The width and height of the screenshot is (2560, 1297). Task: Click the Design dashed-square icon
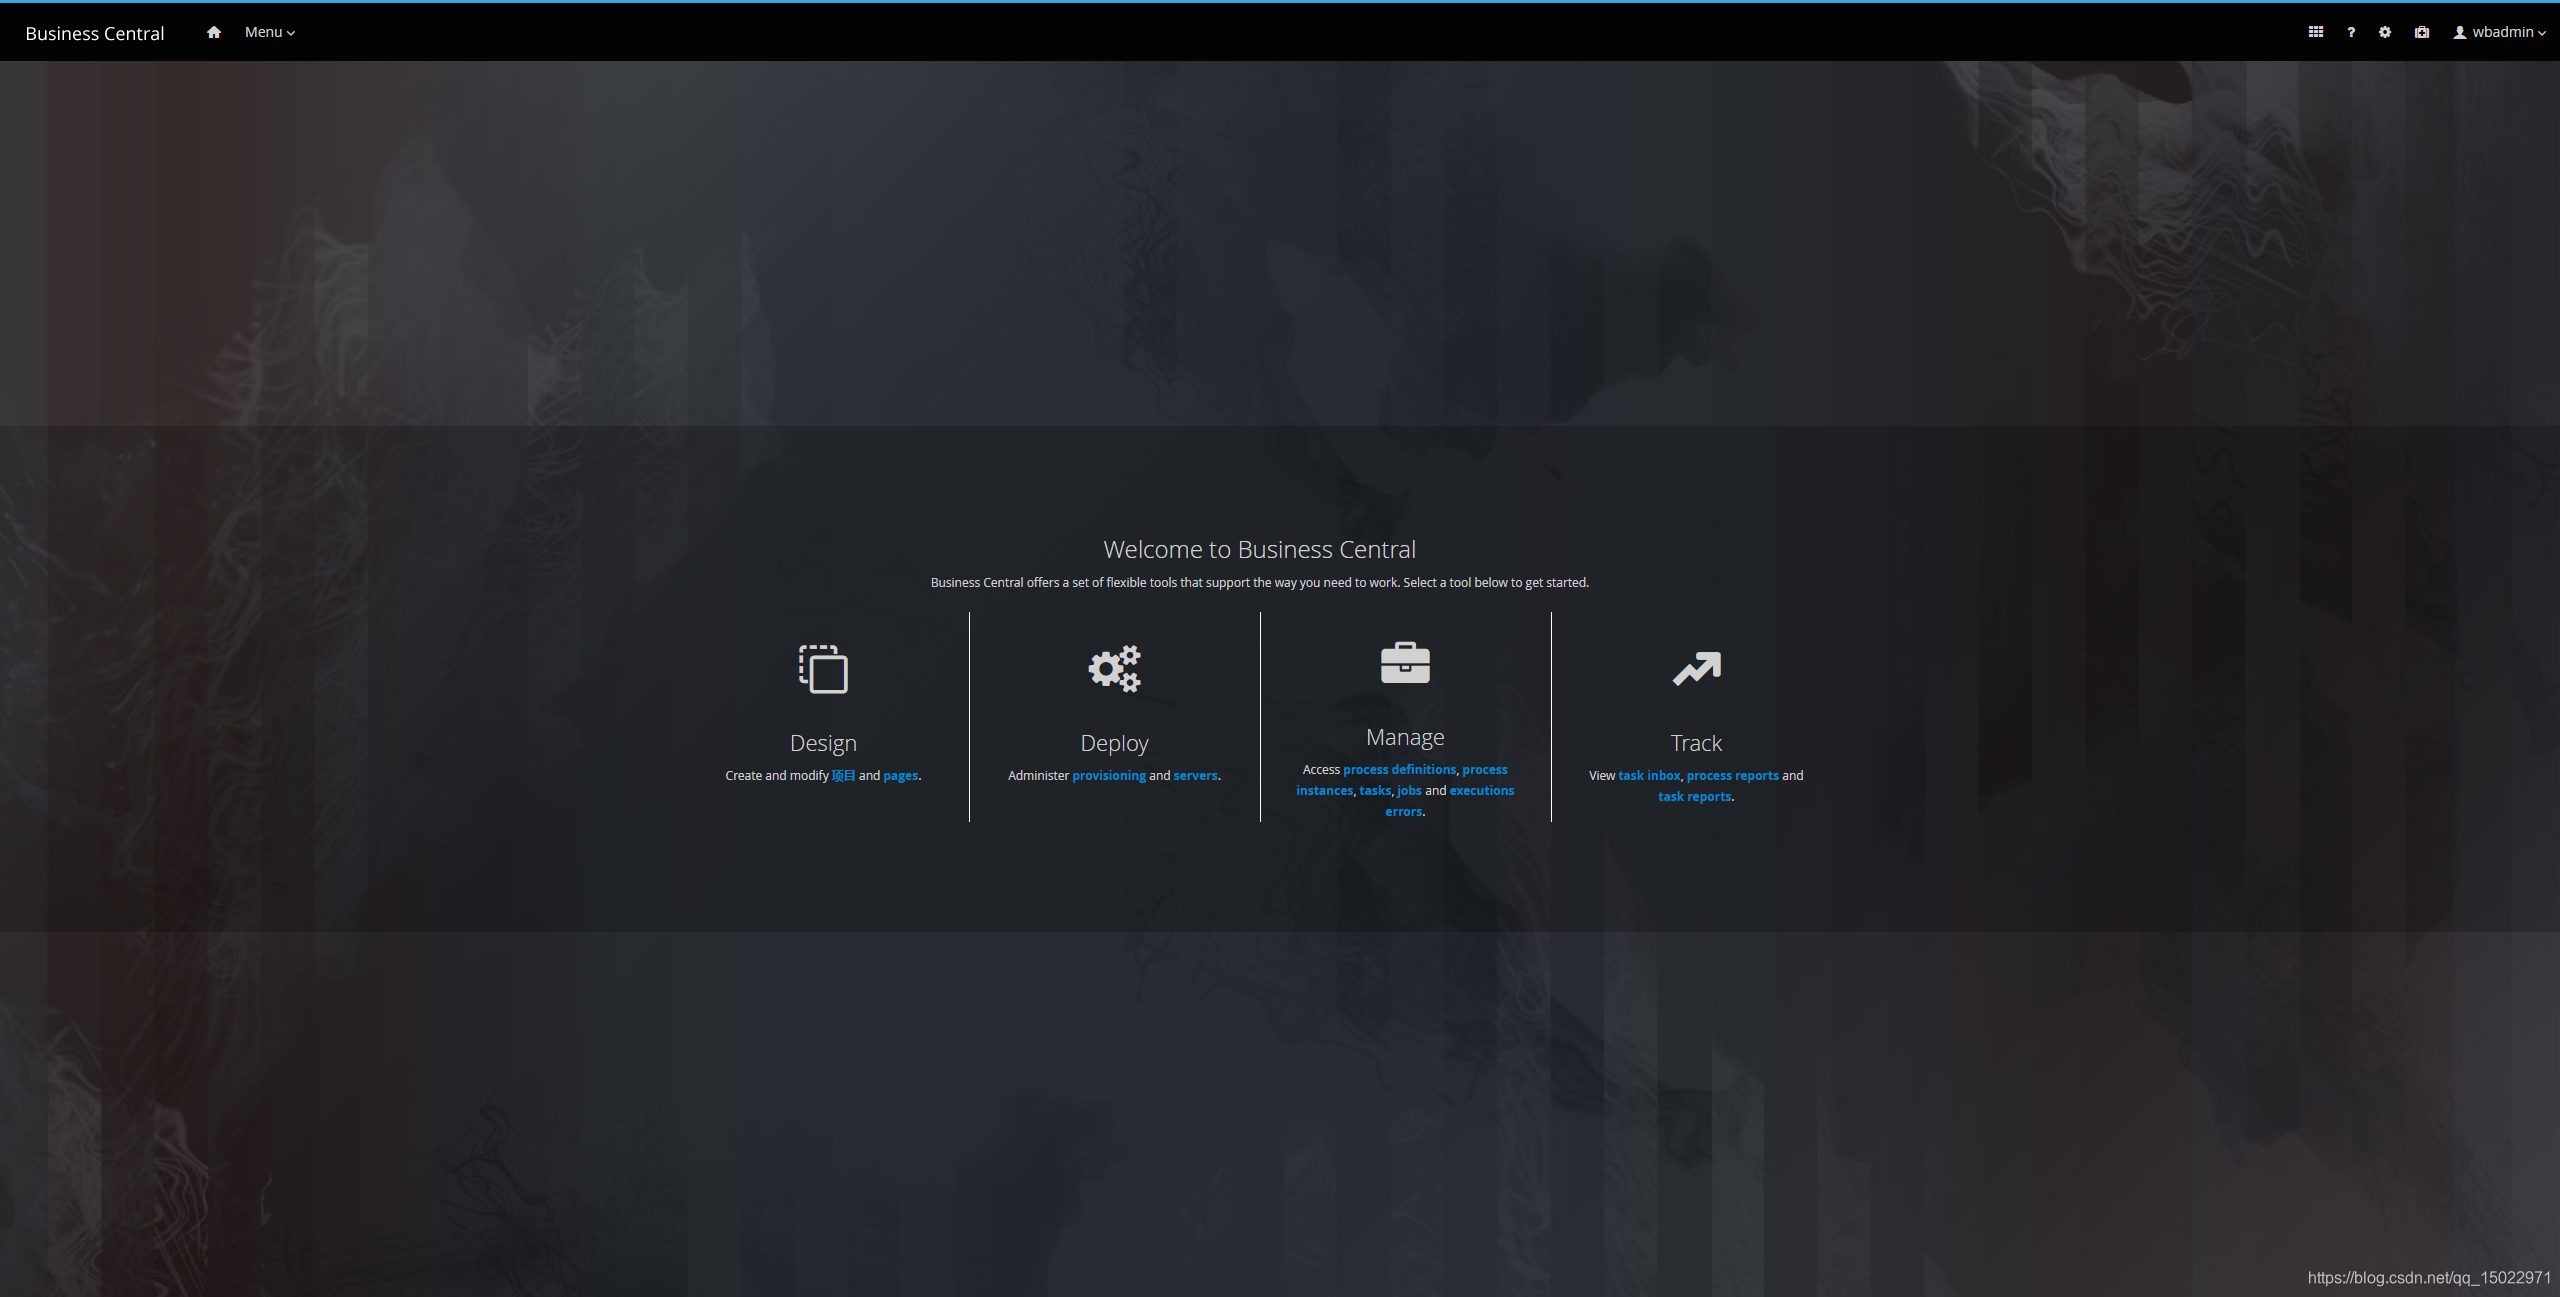[x=823, y=669]
